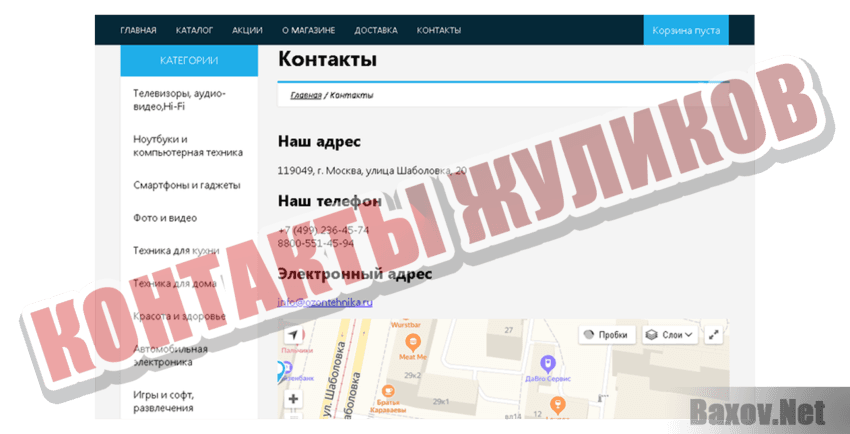Click the info@ozontehnika.ru email link

point(325,302)
